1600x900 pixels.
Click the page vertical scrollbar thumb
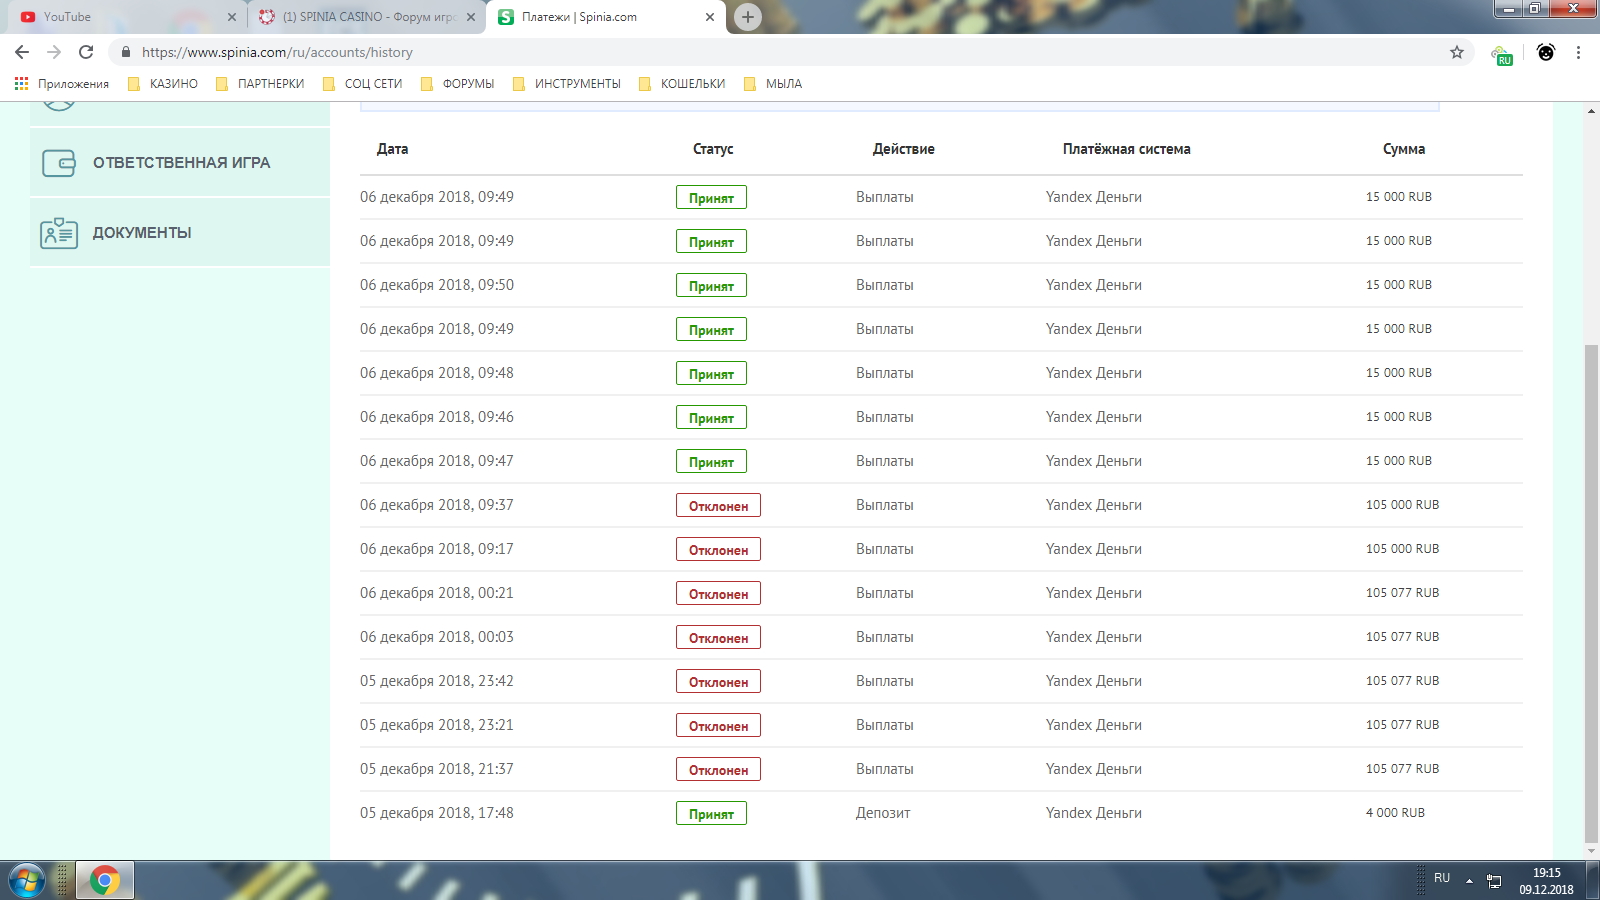[1591, 594]
